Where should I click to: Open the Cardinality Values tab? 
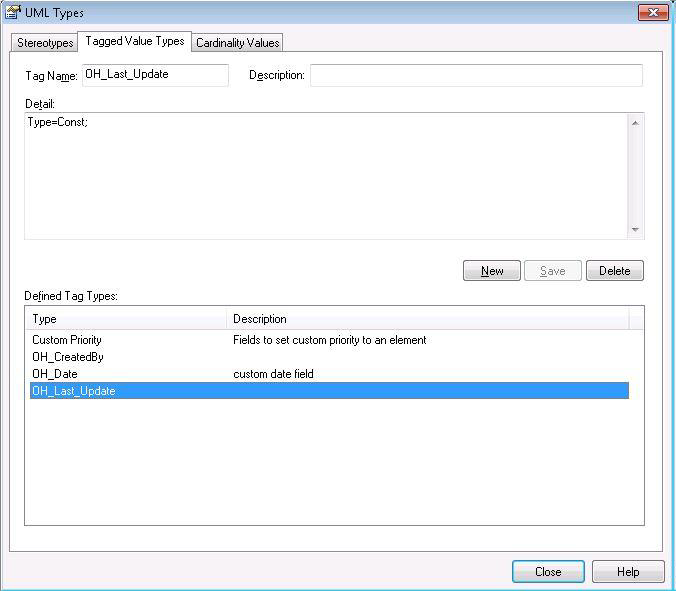[x=237, y=43]
